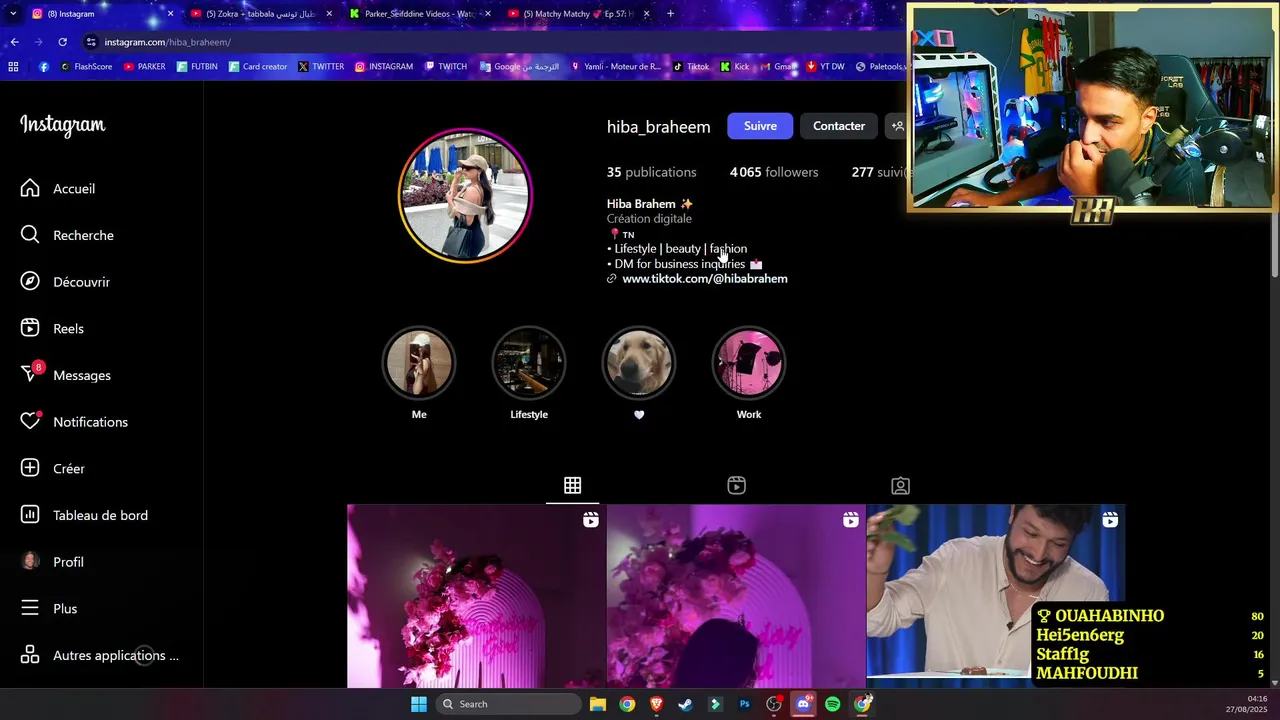Reload the Instagram page
The image size is (1280, 720).
[x=62, y=42]
